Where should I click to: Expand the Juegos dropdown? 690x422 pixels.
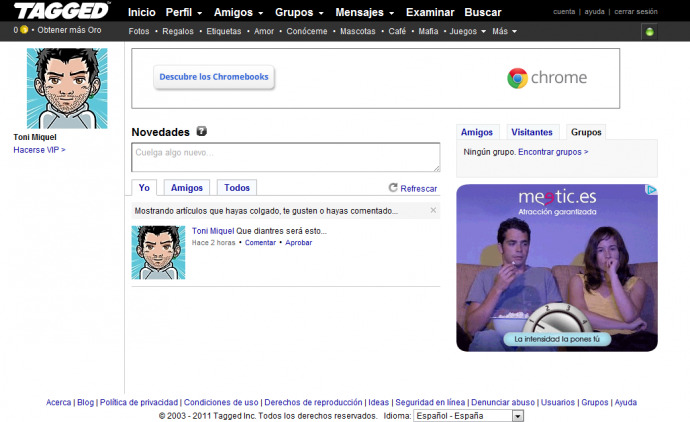pyautogui.click(x=467, y=31)
